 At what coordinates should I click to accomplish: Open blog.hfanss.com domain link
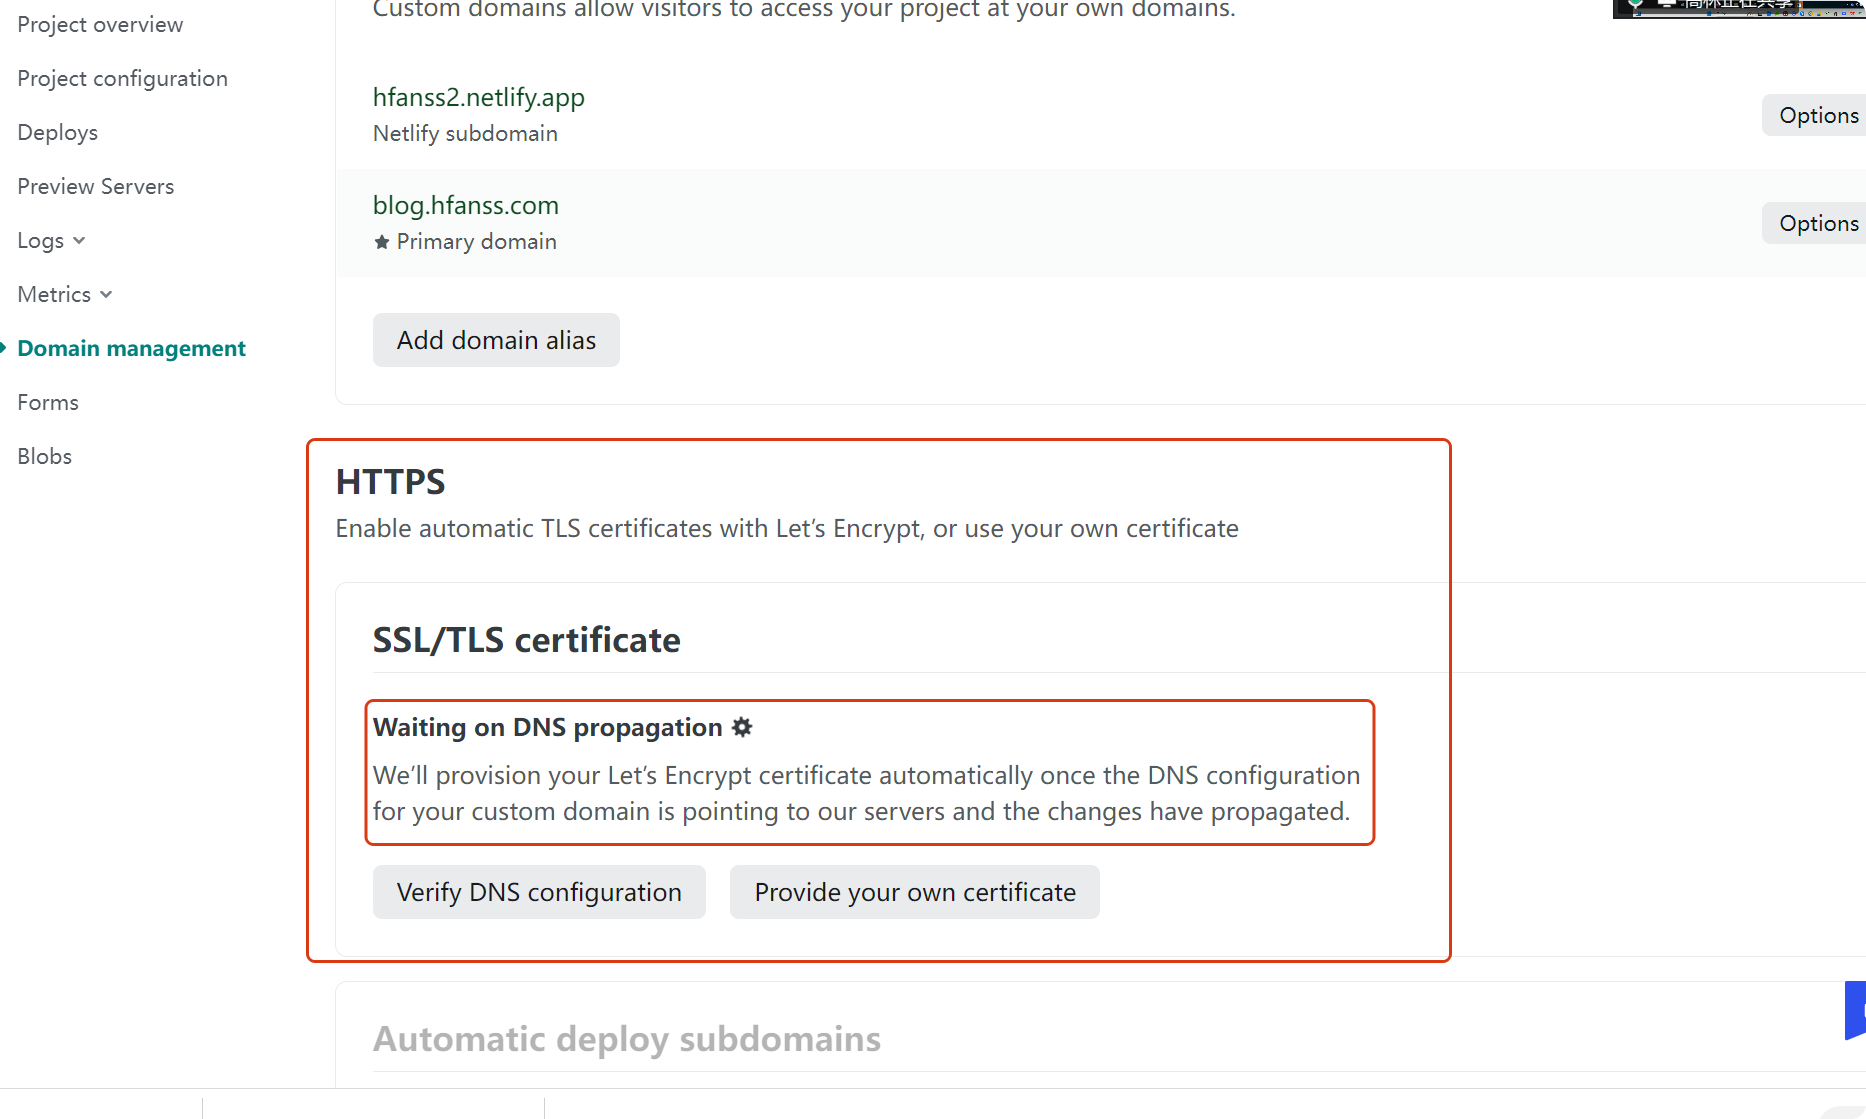pos(465,205)
